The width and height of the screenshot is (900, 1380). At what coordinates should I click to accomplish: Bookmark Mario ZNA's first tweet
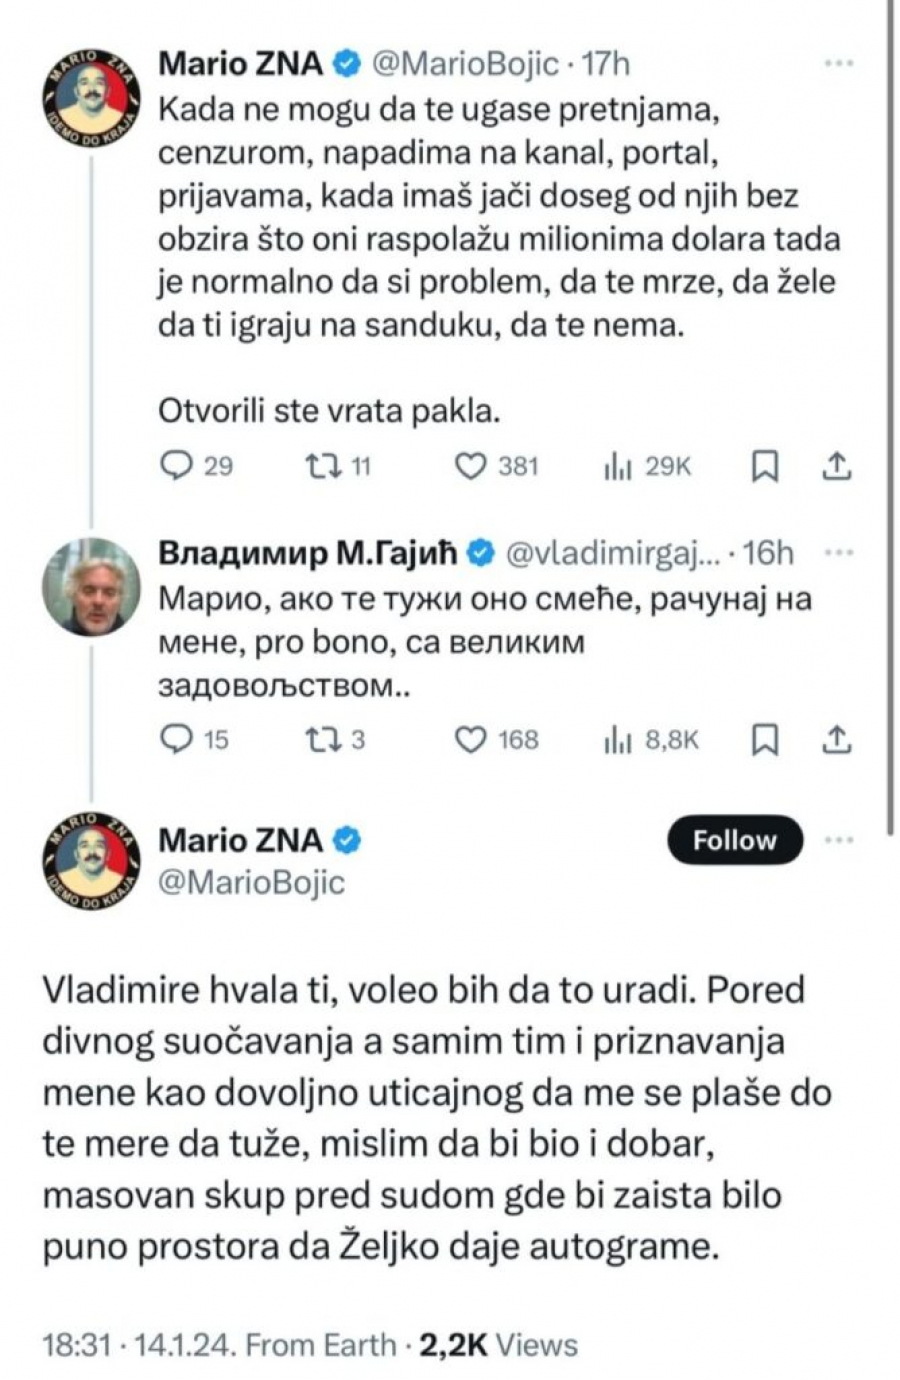(x=764, y=463)
